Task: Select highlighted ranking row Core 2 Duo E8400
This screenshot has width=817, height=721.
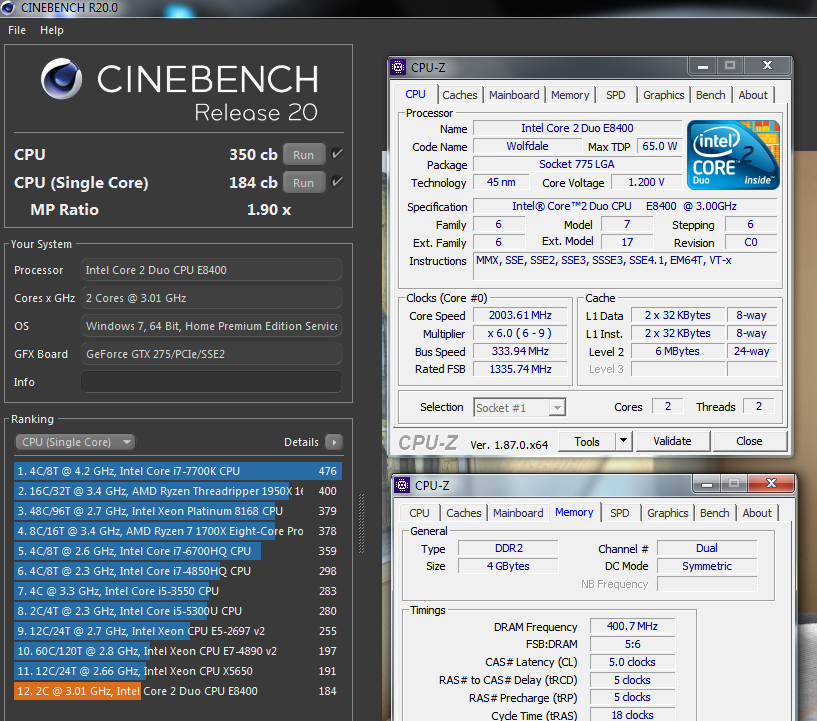Action: pyautogui.click(x=178, y=691)
